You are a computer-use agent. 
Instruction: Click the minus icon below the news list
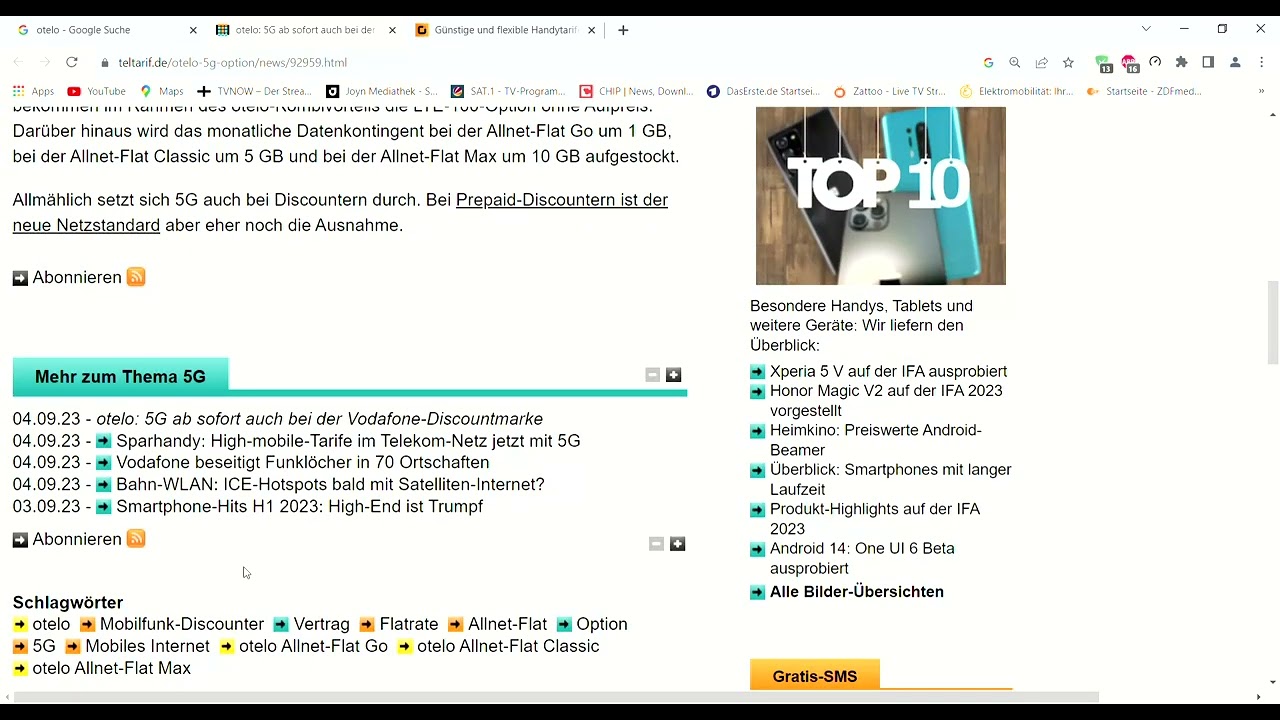coord(656,544)
